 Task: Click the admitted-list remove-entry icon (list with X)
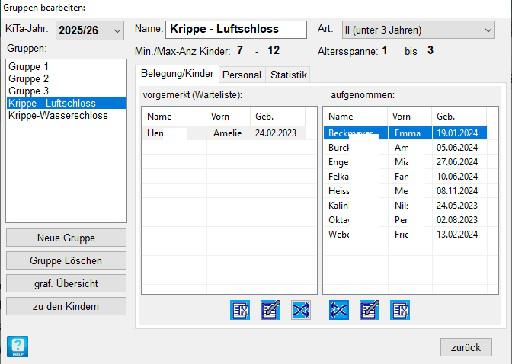[400, 310]
